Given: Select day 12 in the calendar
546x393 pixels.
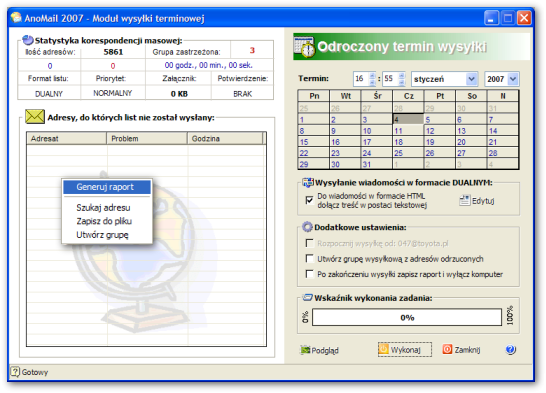Looking at the screenshot, I should pos(439,131).
